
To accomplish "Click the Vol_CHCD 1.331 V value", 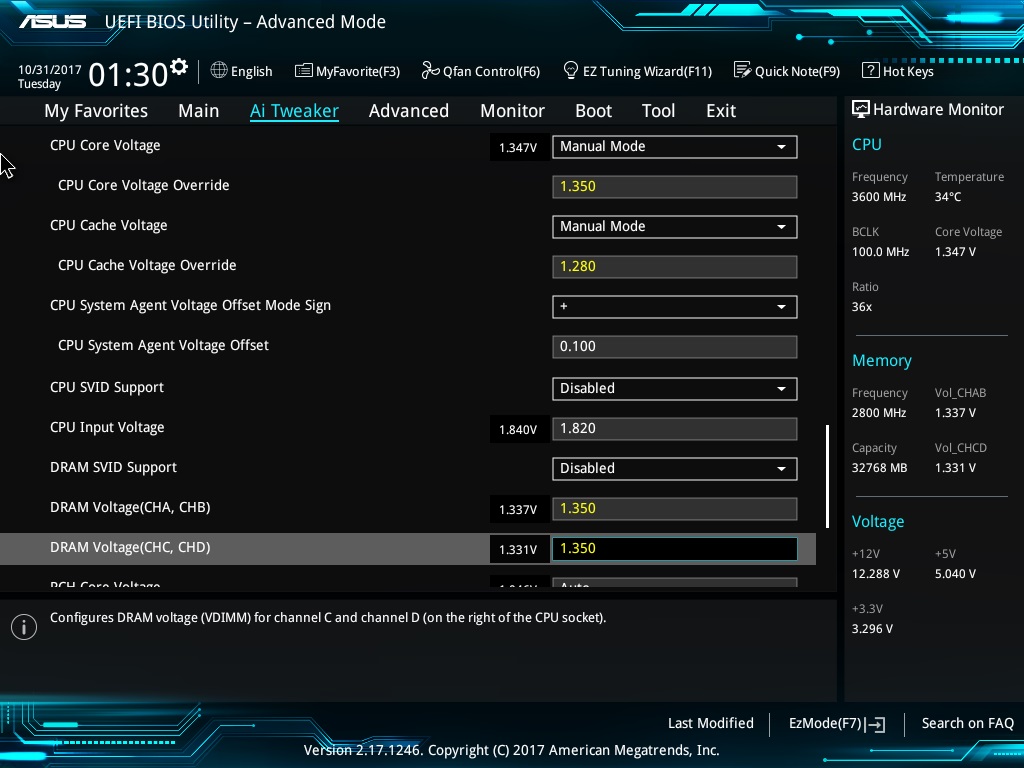I will (x=955, y=468).
